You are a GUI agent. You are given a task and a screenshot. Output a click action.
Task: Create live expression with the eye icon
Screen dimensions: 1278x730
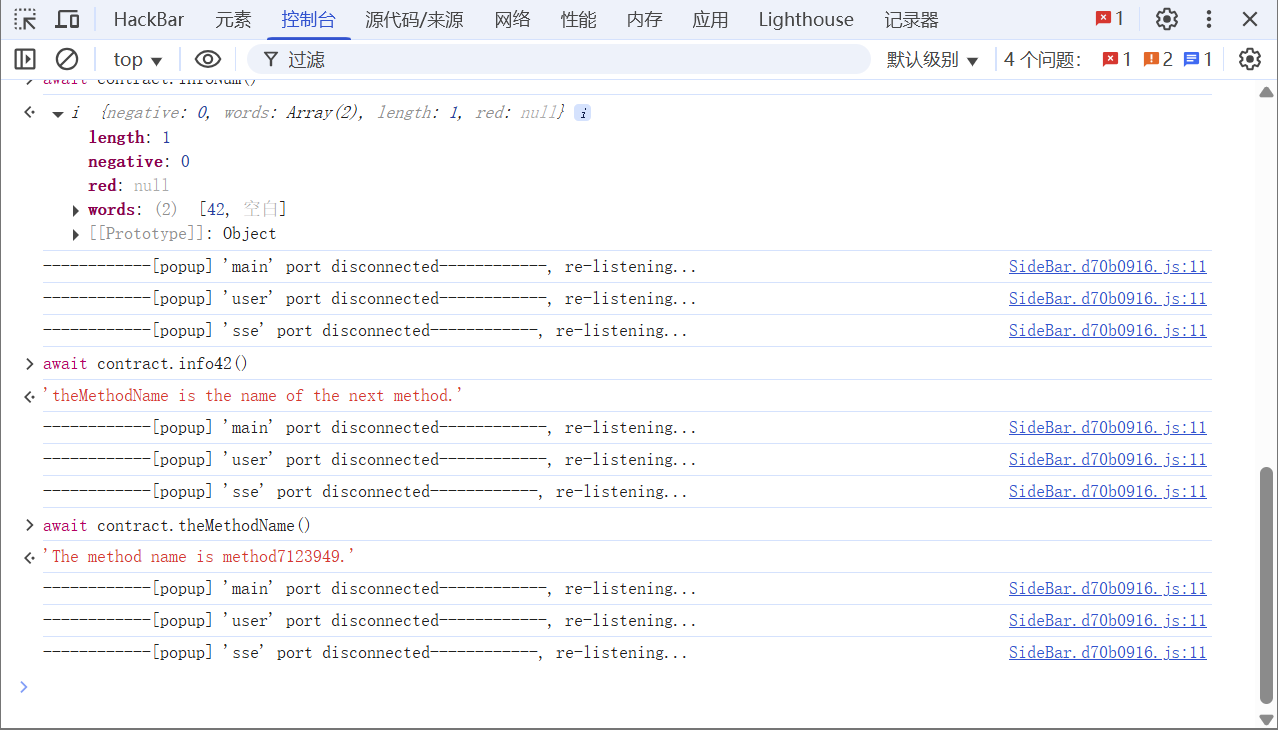click(x=208, y=60)
